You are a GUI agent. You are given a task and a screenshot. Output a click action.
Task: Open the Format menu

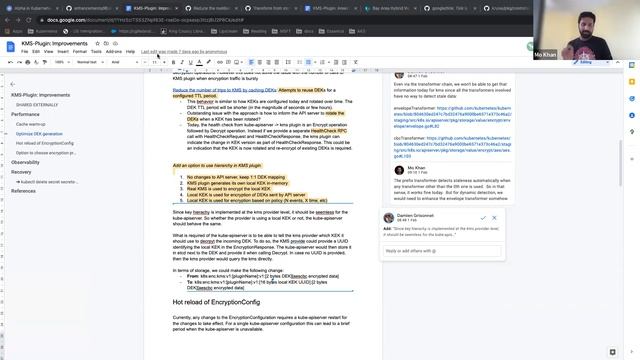(x=80, y=52)
